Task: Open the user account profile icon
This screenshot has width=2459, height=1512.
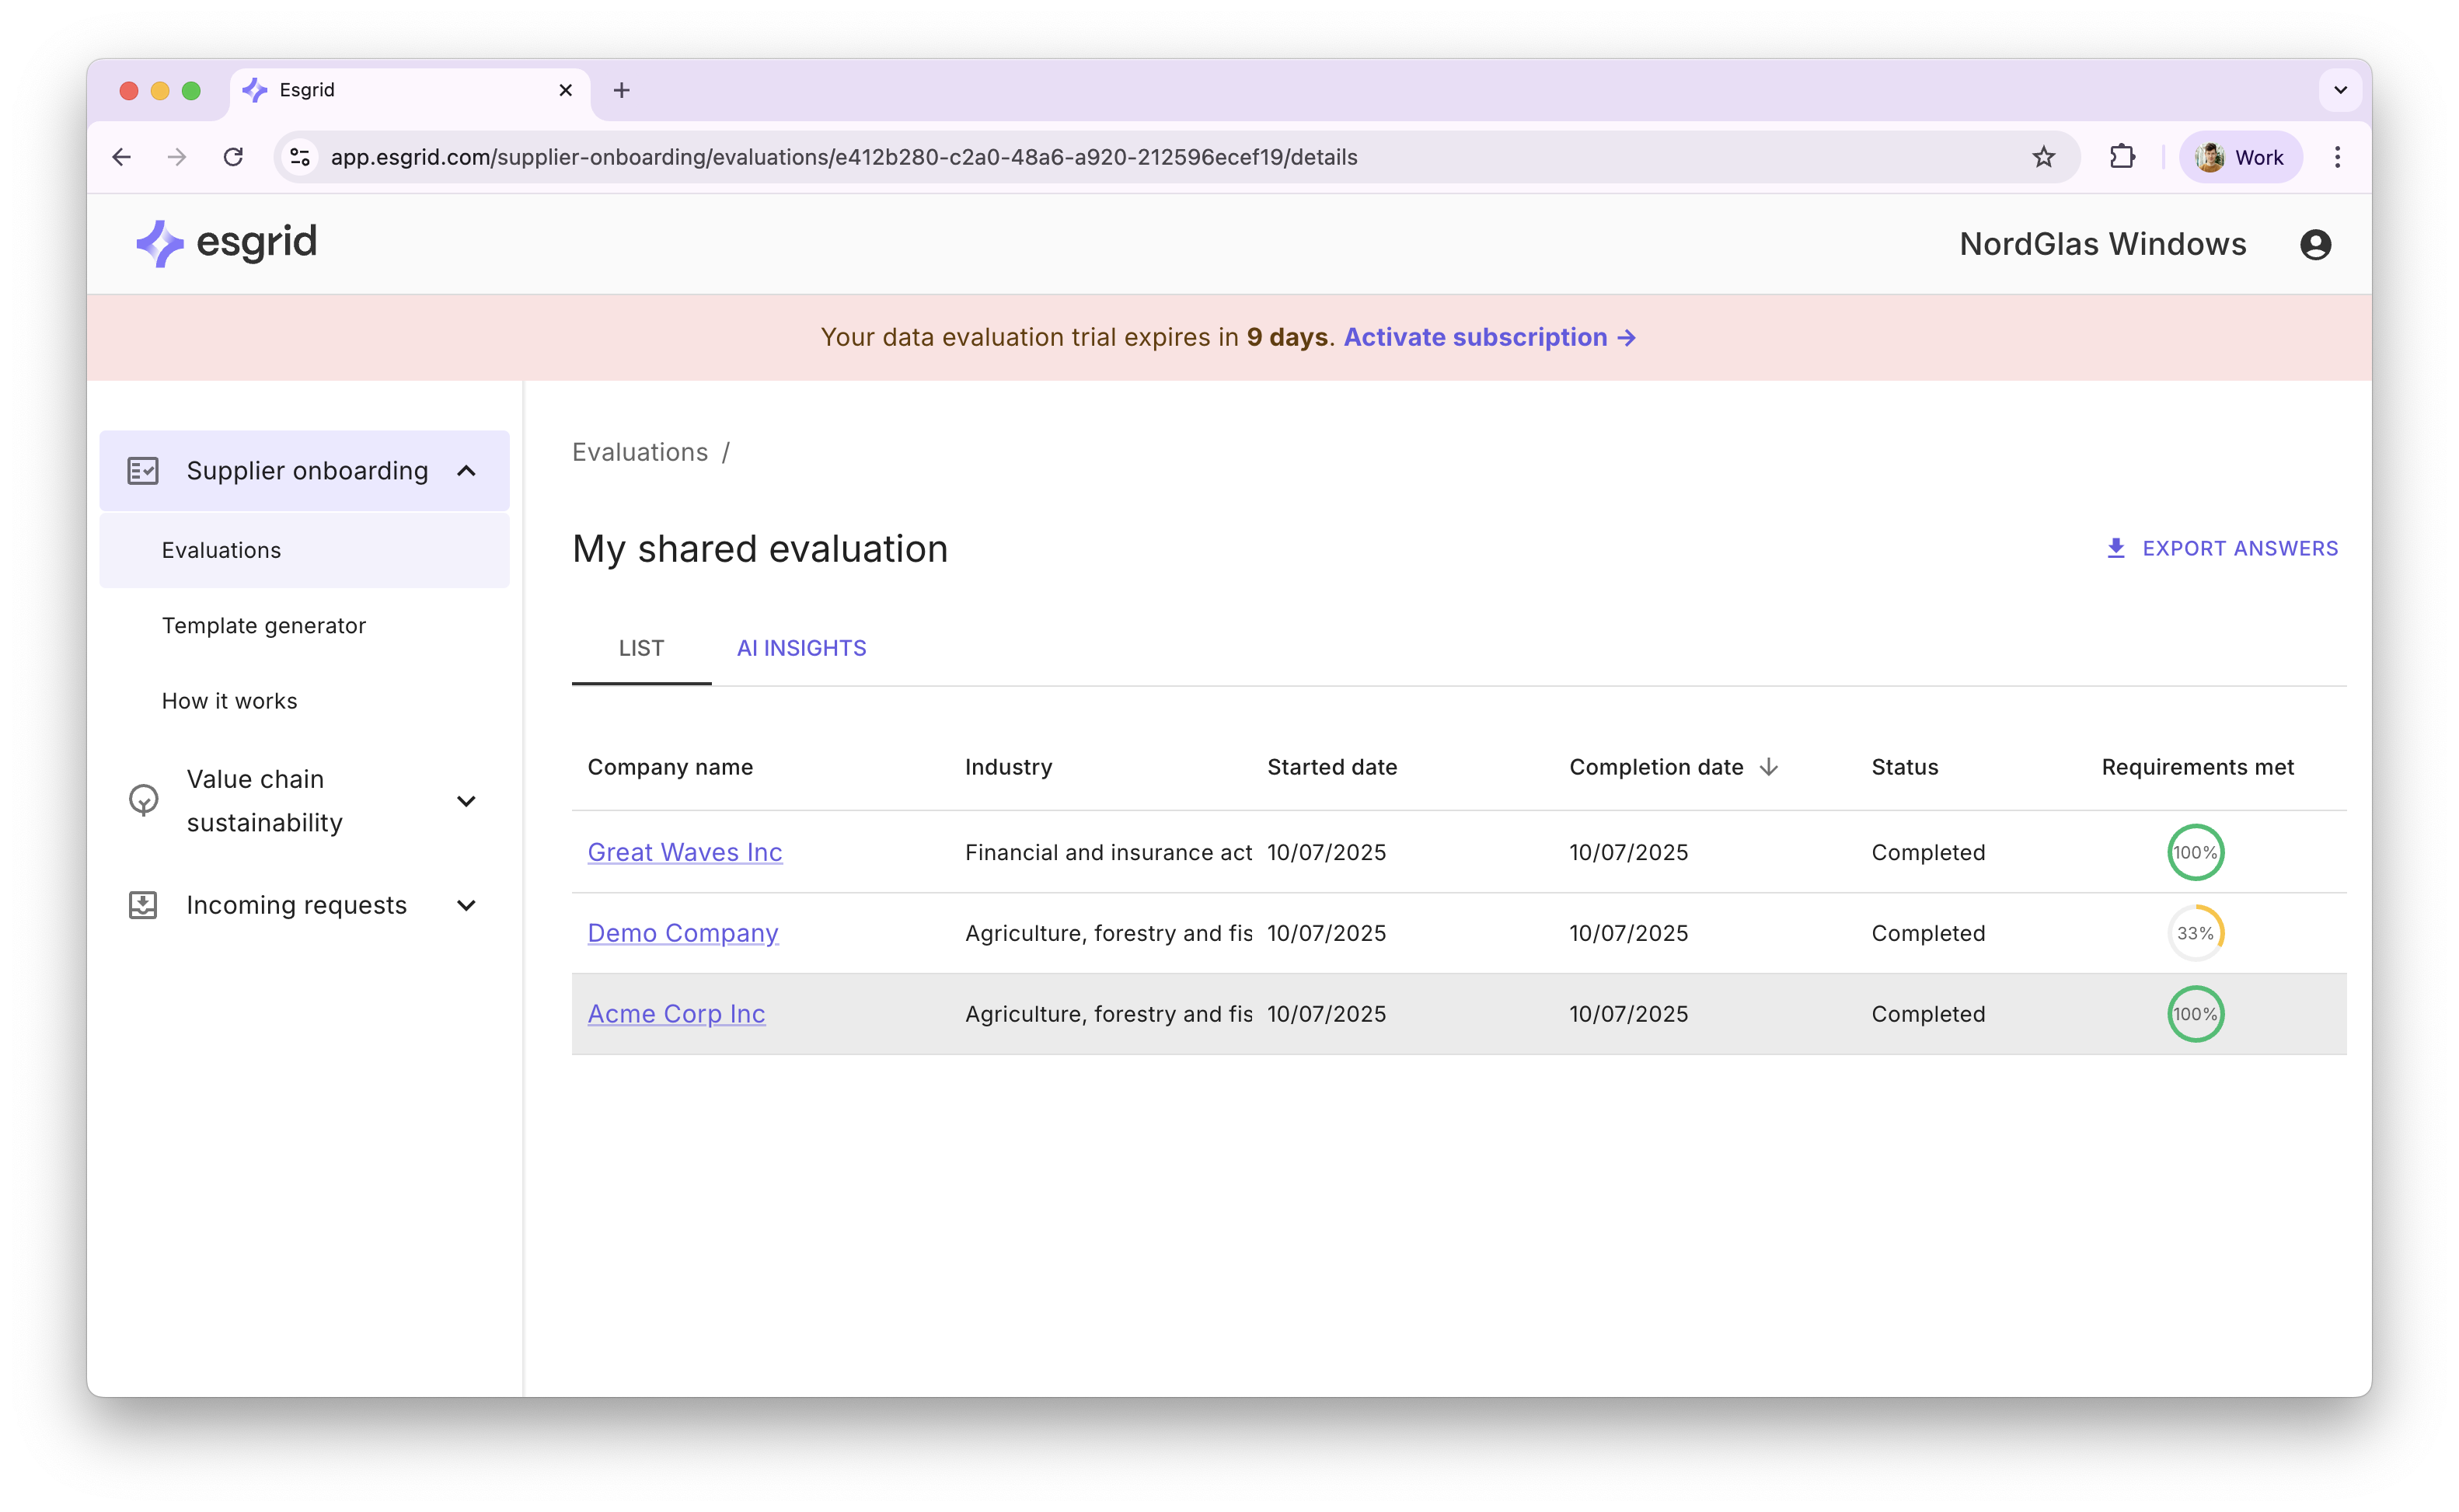Action: [2315, 245]
